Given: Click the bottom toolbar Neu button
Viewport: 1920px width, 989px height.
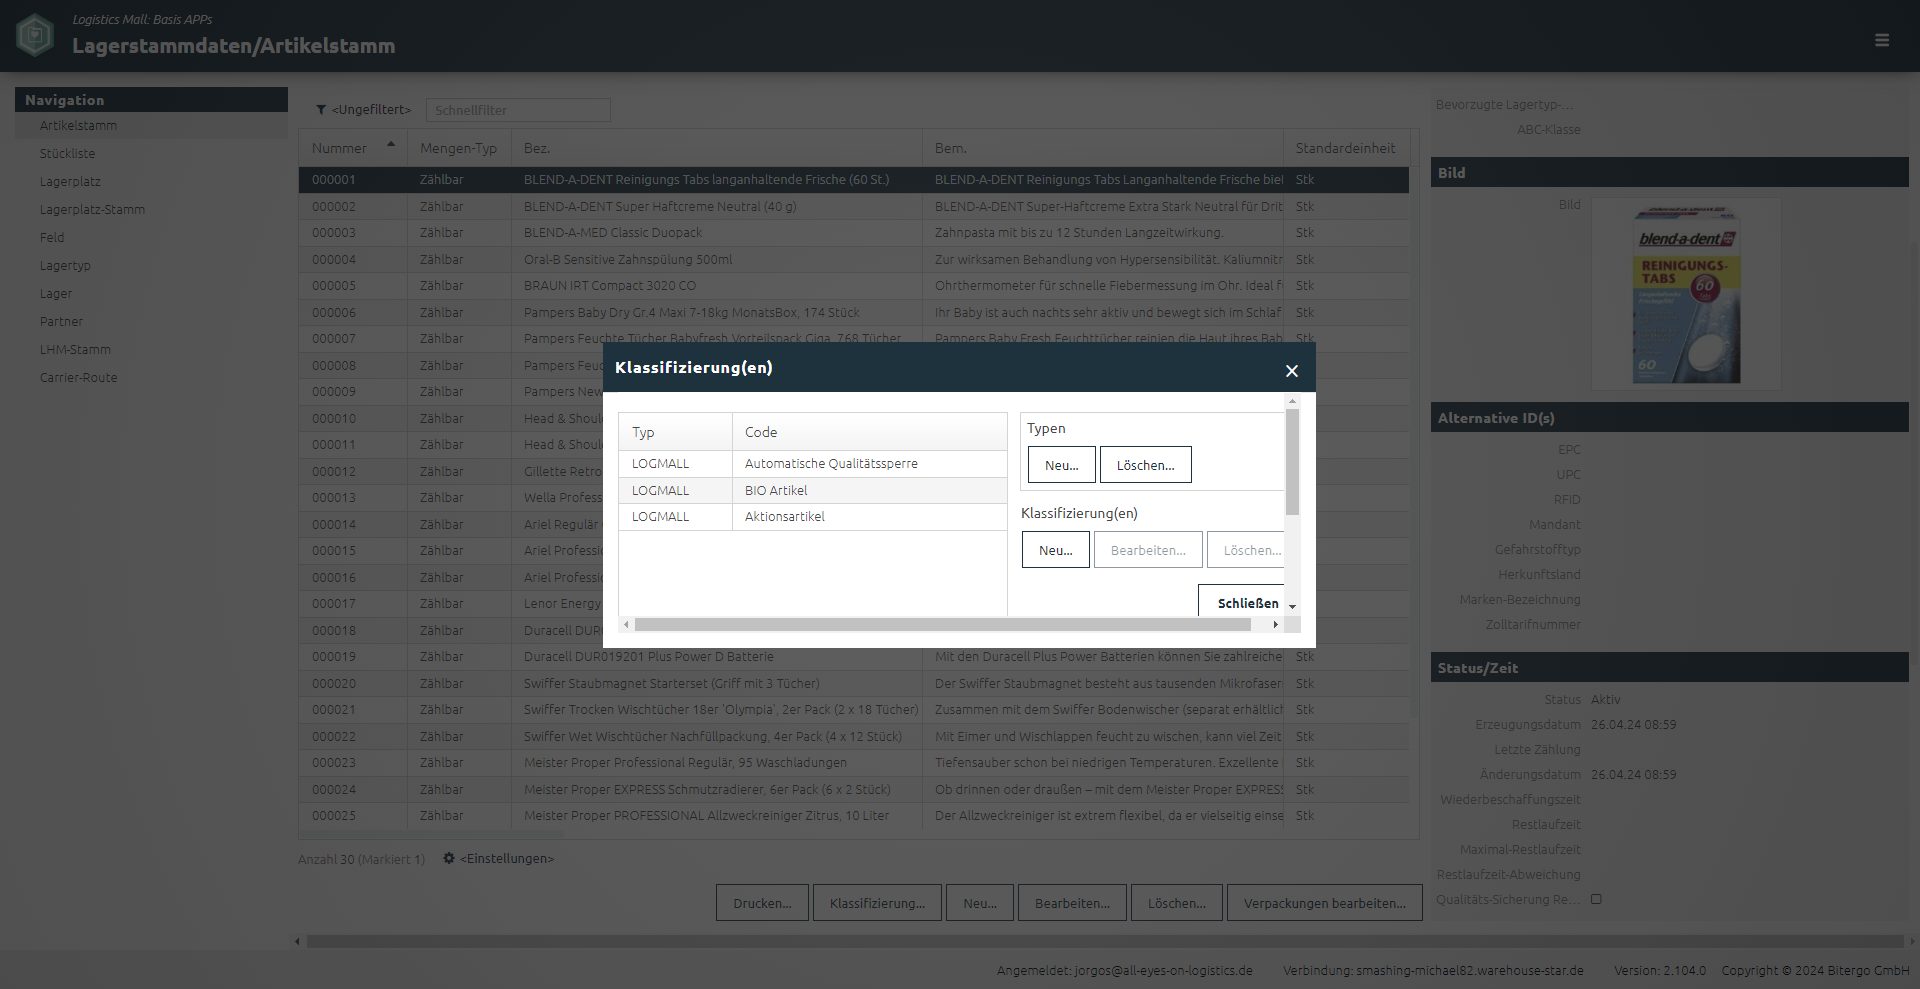Looking at the screenshot, I should click(980, 903).
